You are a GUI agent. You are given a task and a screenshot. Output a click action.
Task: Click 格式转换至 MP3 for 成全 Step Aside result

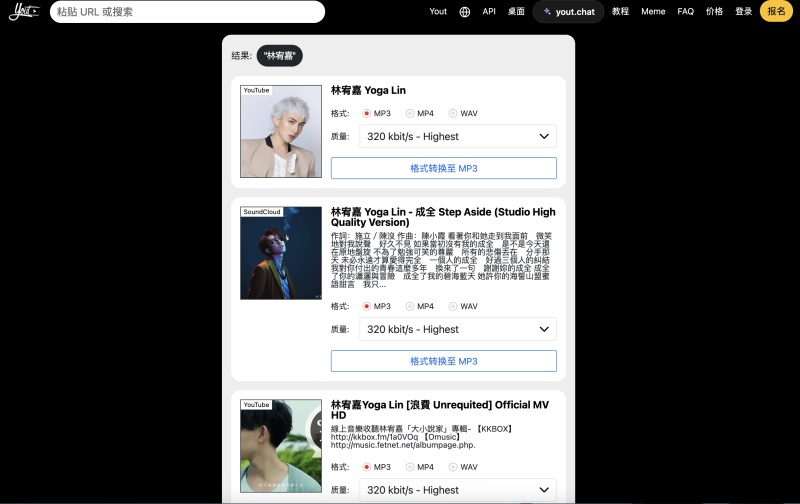(443, 361)
